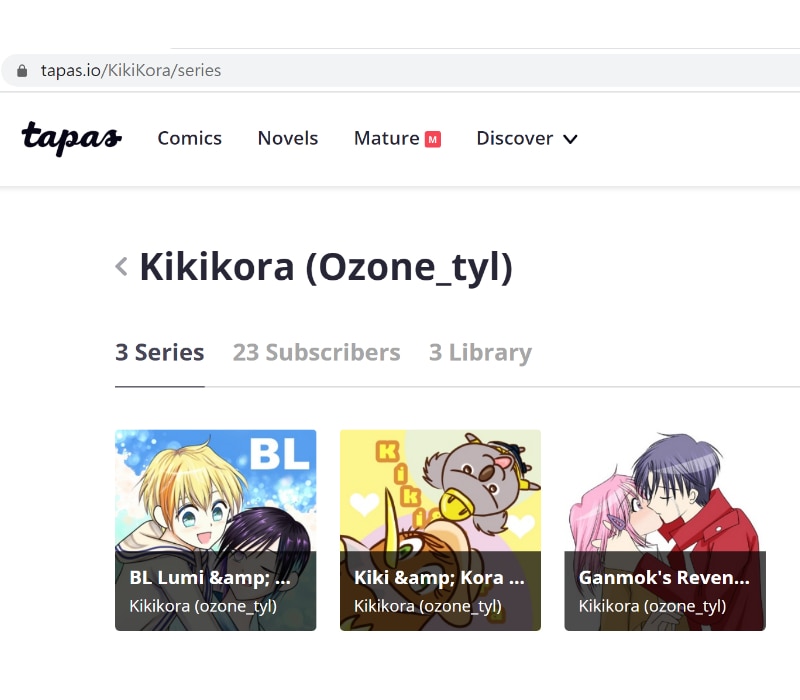Click author name under Kiki & Kora card
The image size is (800, 700).
tap(428, 606)
